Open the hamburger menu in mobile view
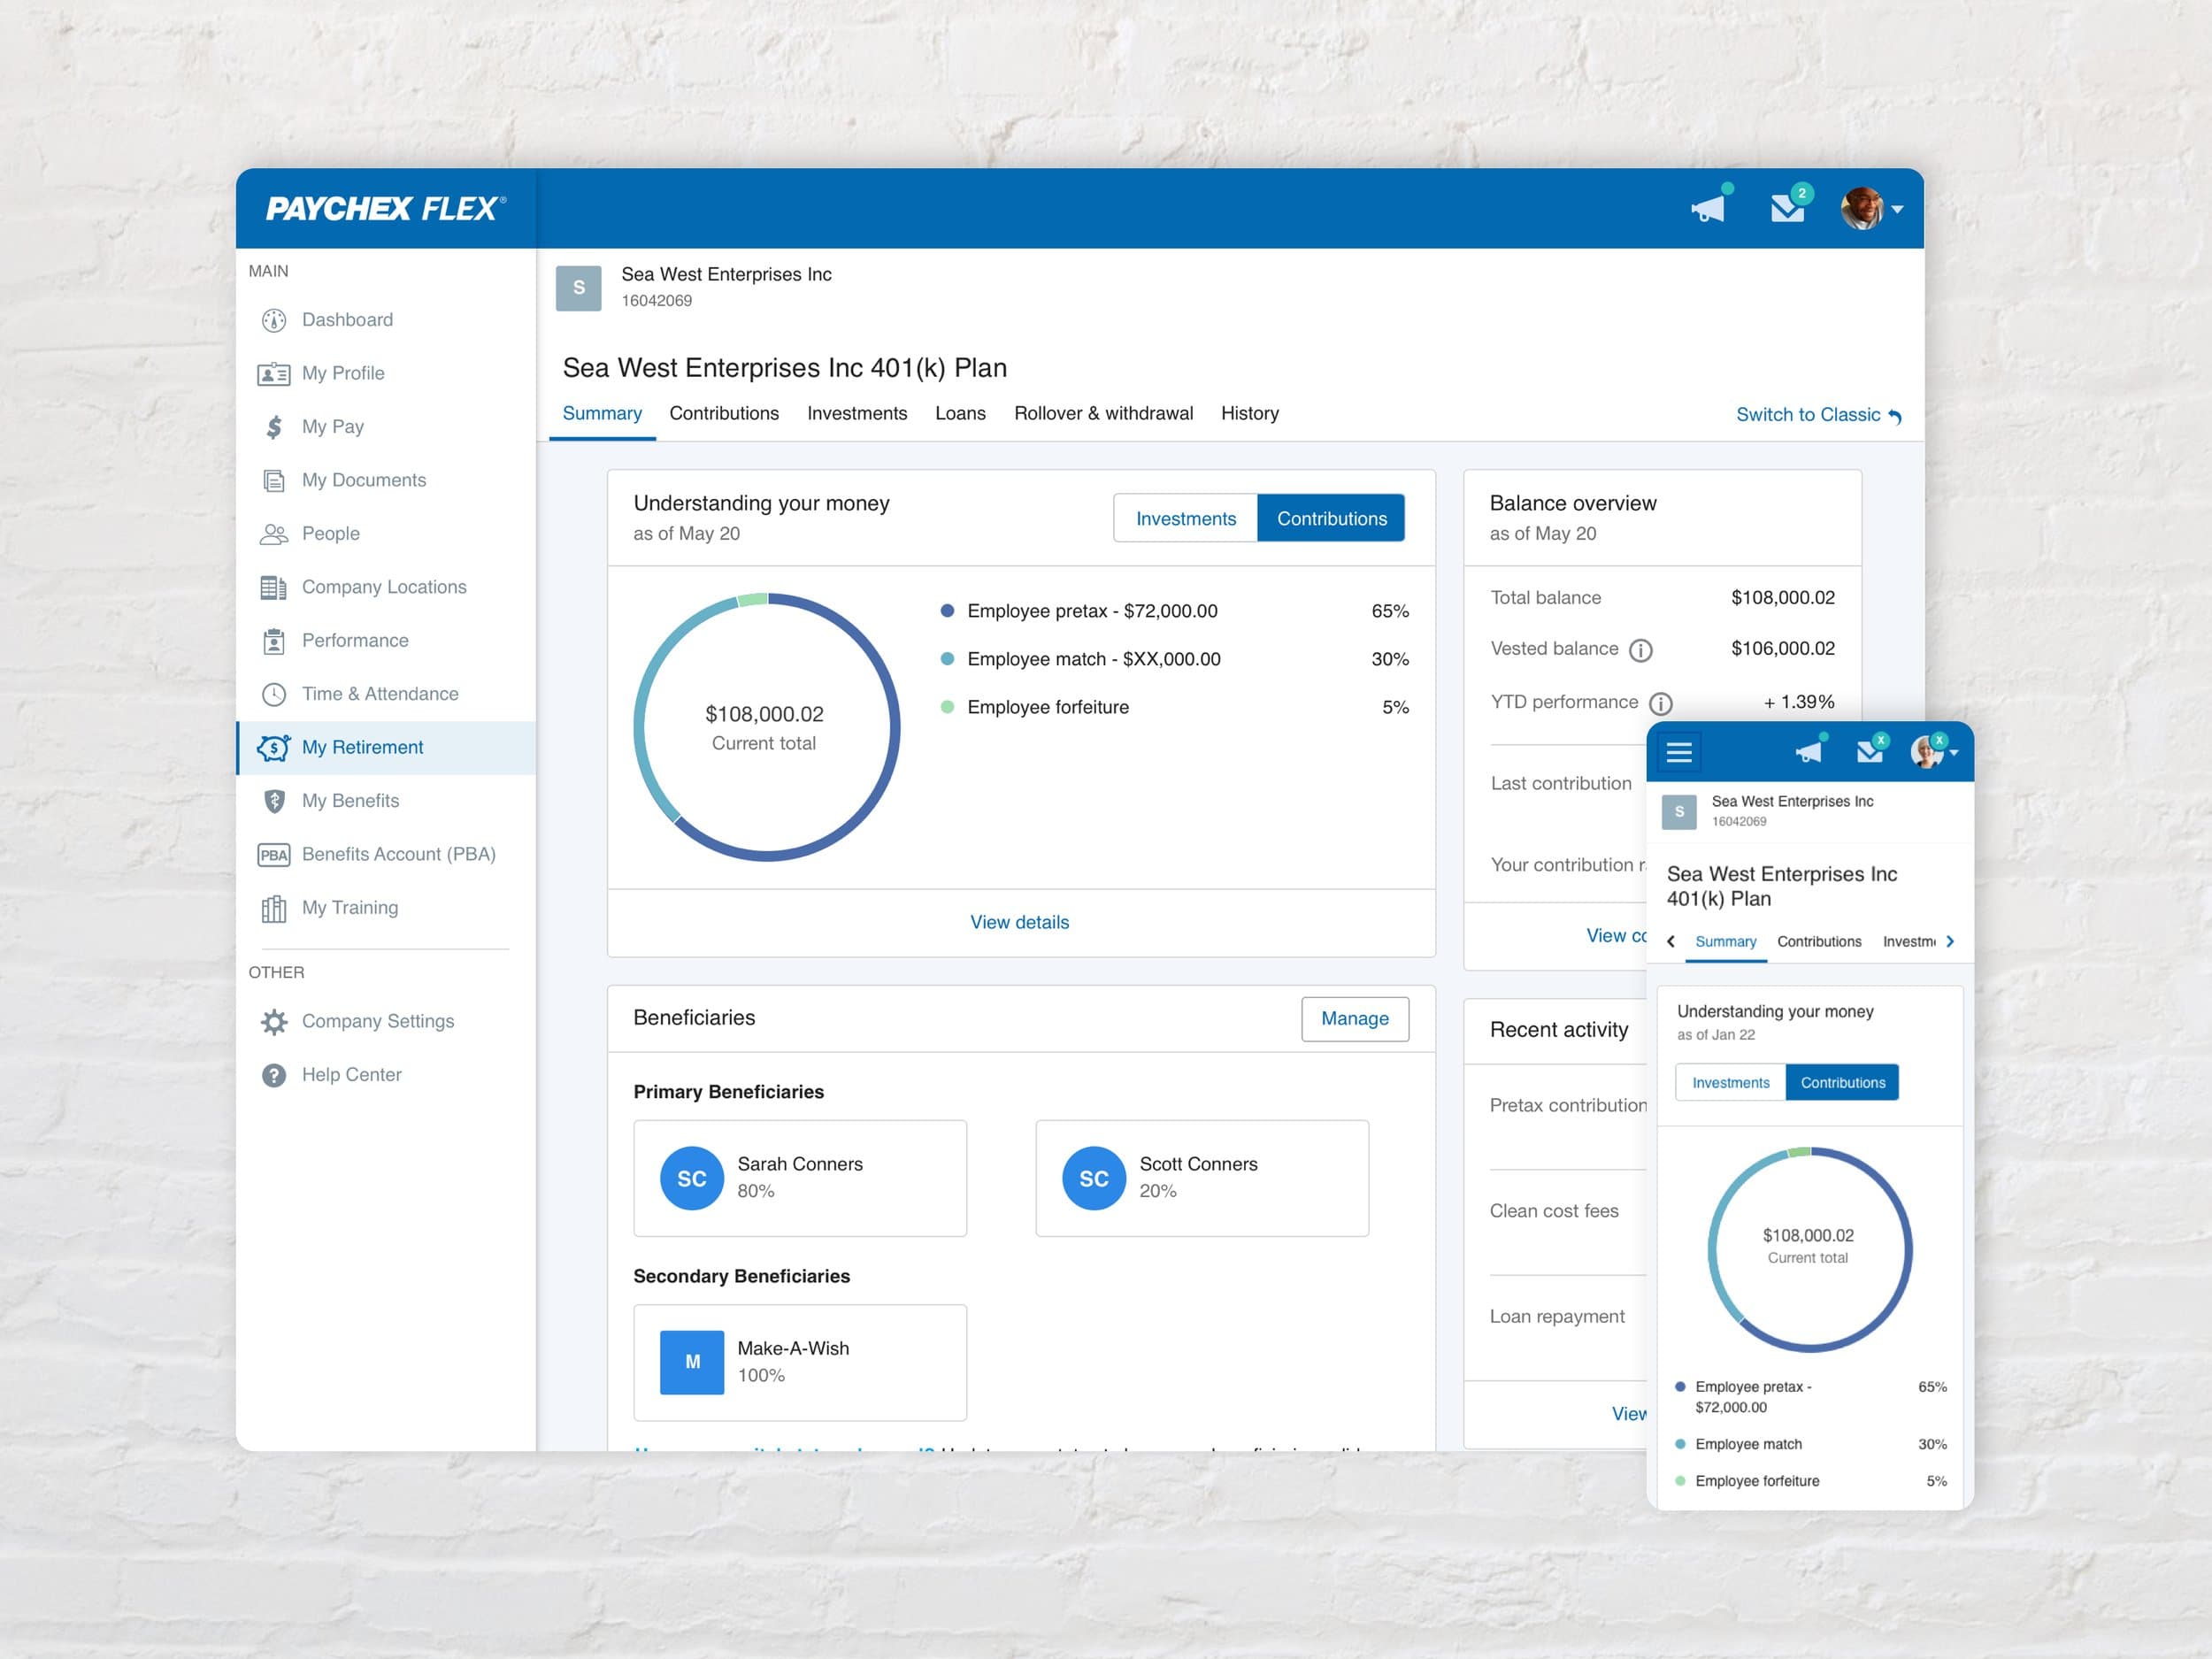The height and width of the screenshot is (1659, 2212). (x=1679, y=752)
